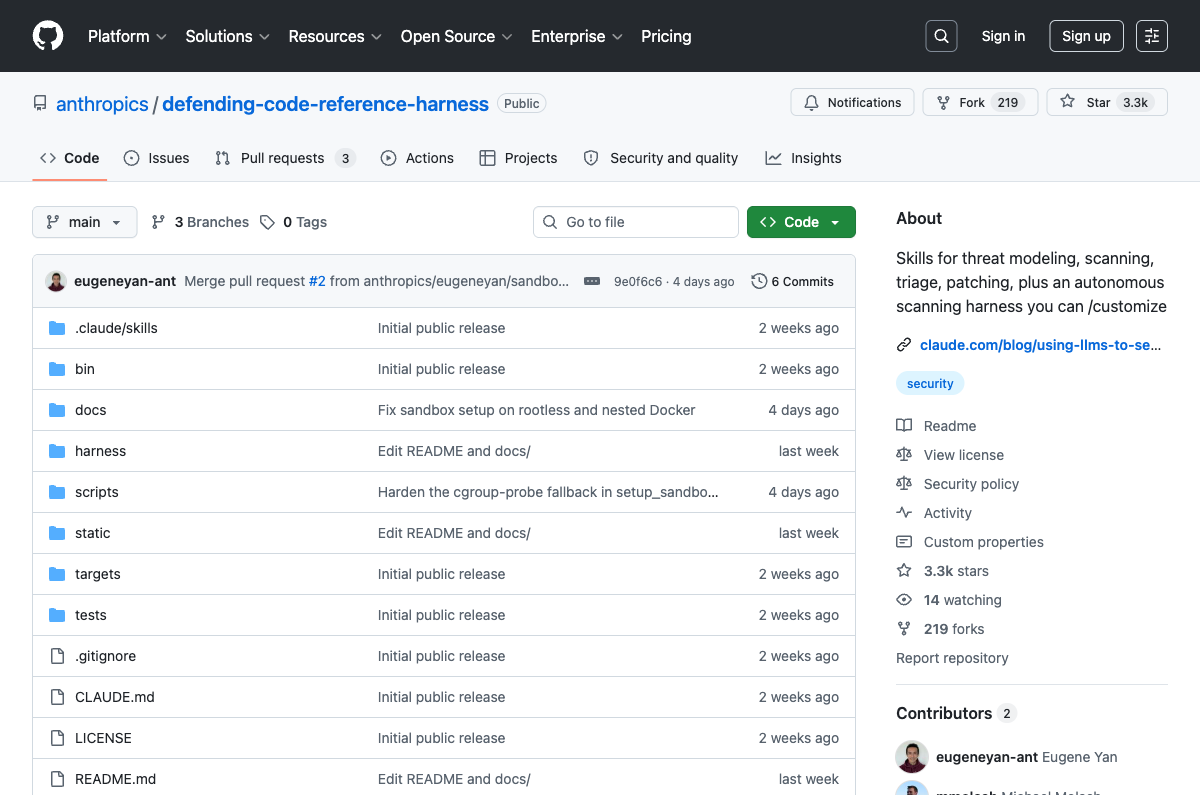Open the claude.com blog link
The height and width of the screenshot is (795, 1200).
1040,345
